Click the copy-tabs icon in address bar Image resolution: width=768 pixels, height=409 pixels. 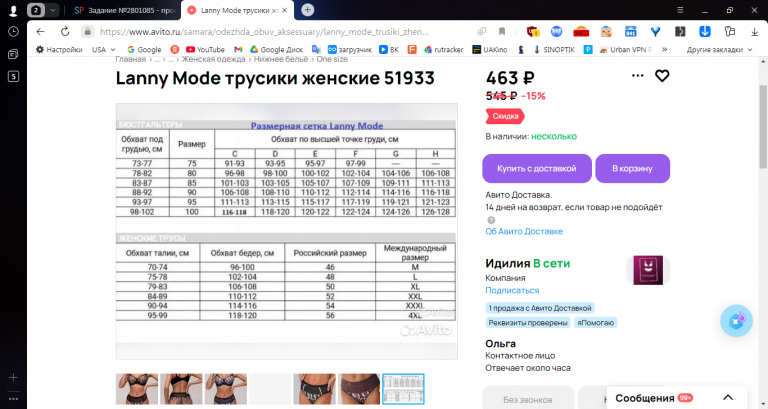[x=482, y=32]
